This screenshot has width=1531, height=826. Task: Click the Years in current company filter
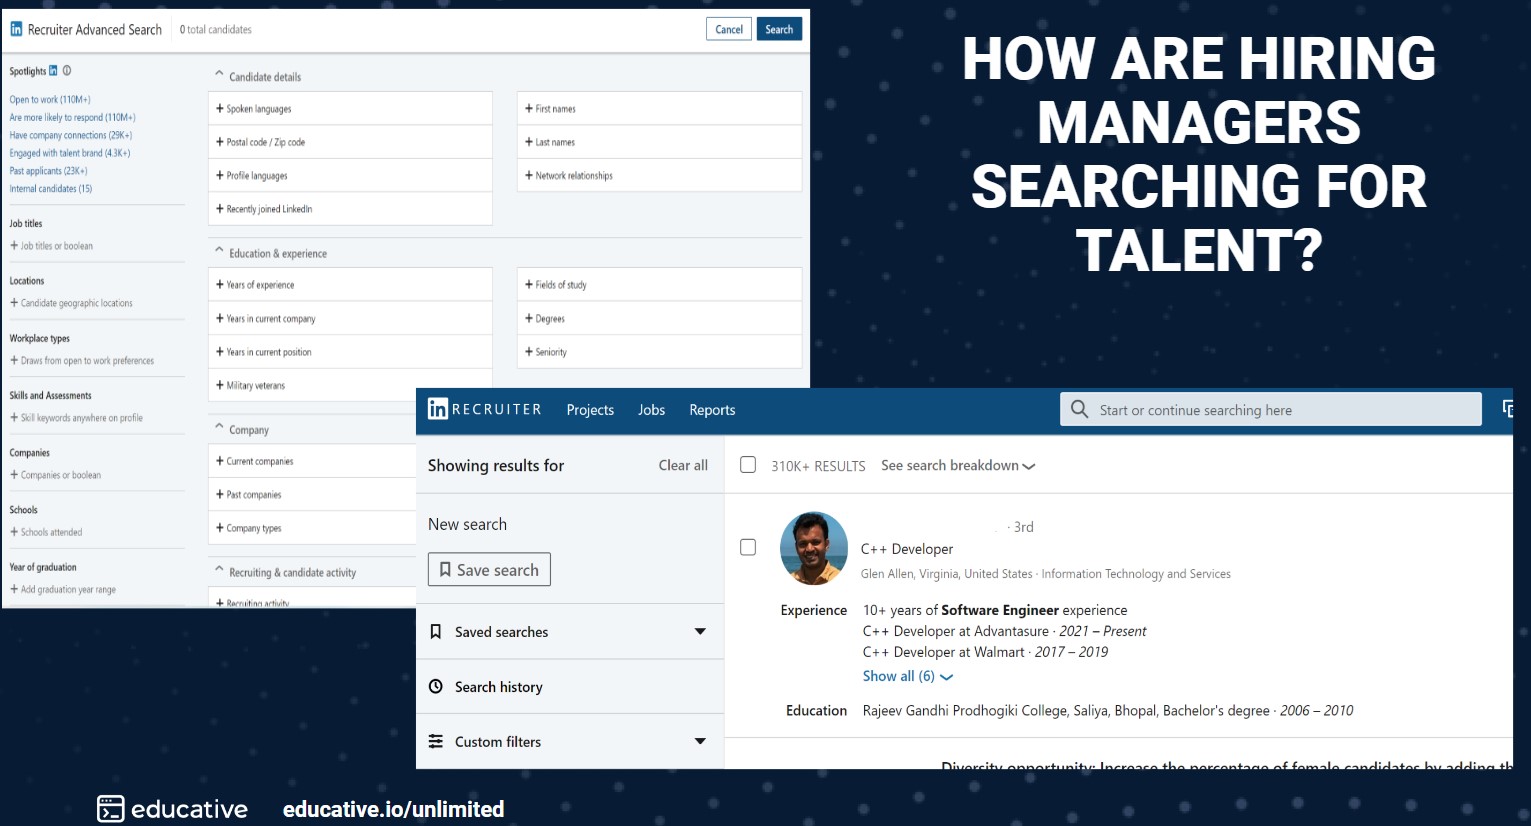click(350, 318)
